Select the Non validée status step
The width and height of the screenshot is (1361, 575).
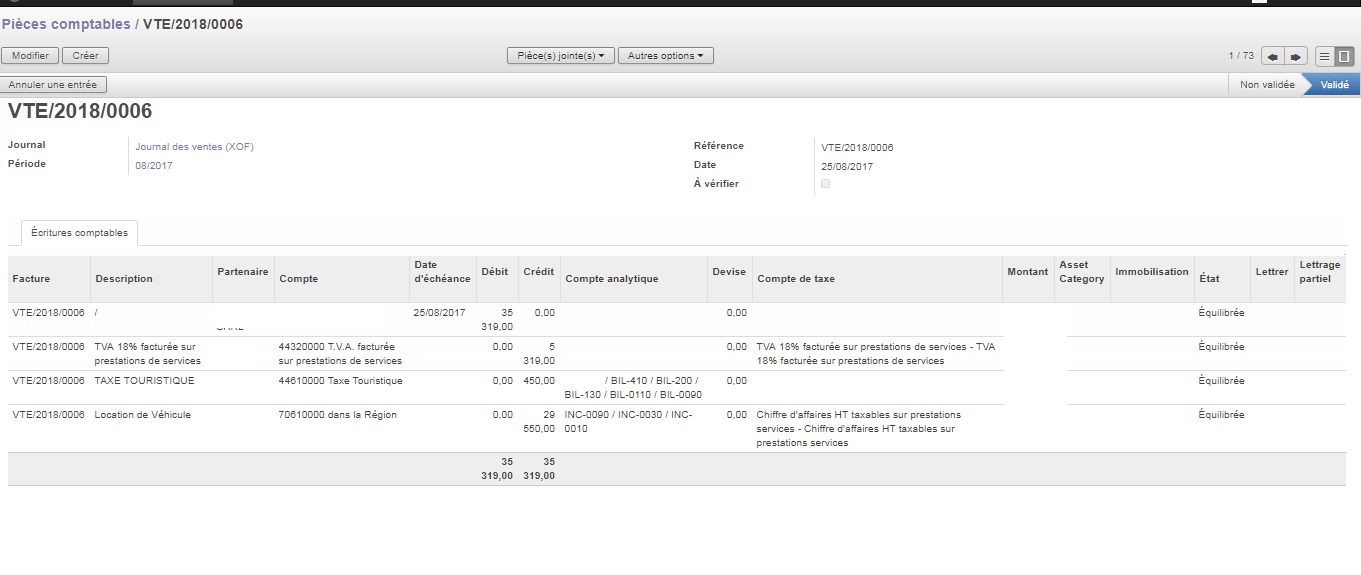[x=1267, y=85]
